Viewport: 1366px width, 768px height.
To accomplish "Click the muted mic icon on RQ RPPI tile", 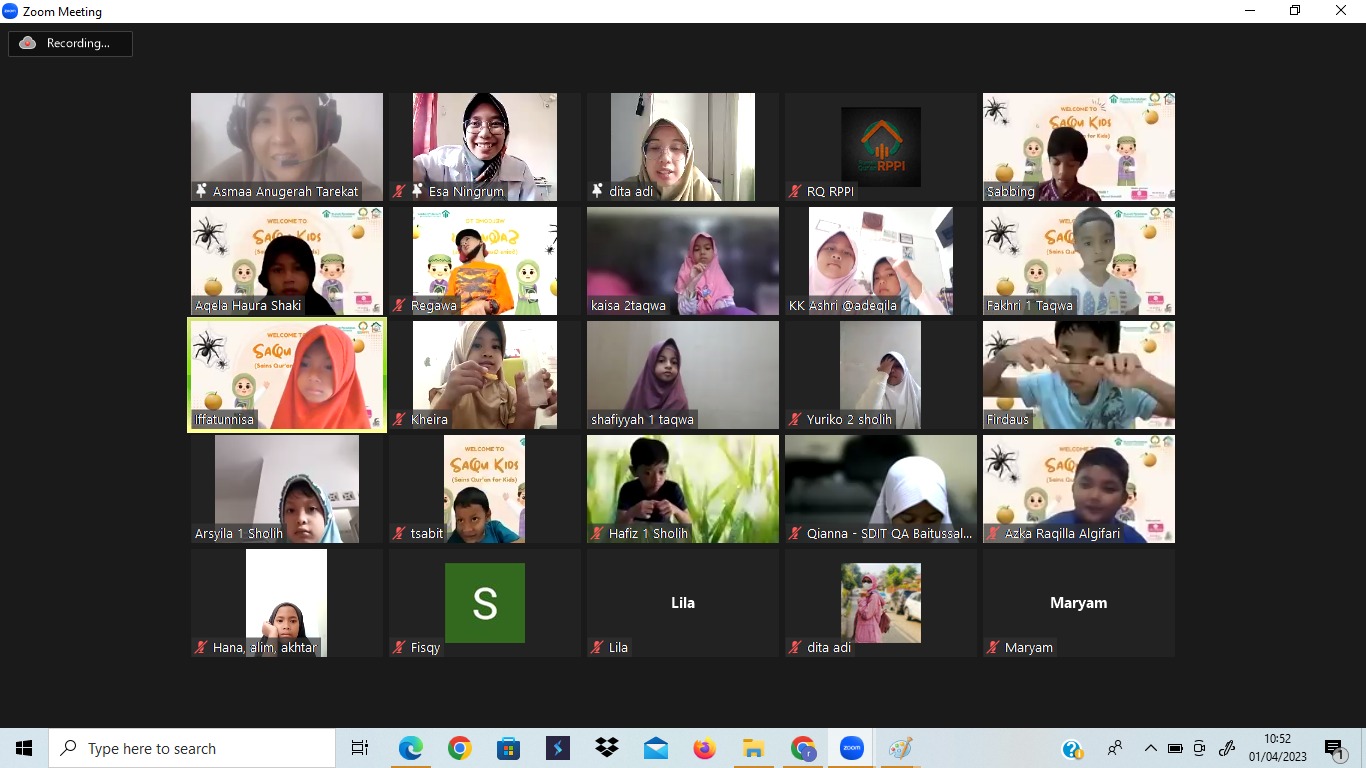I will tap(796, 191).
